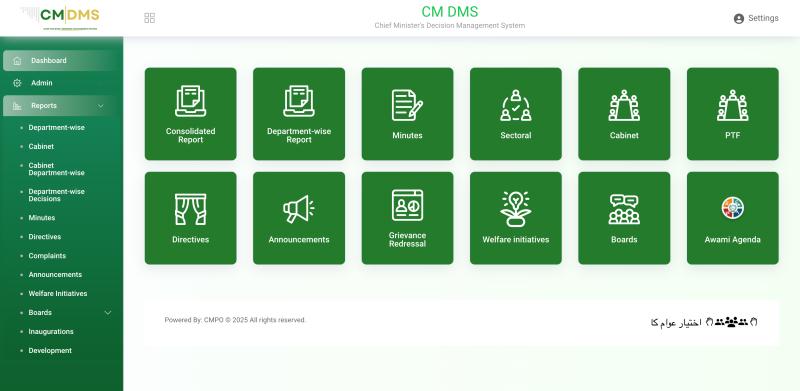Click the Welfare initiatives tile label
The height and width of the screenshot is (391, 800).
pyautogui.click(x=516, y=239)
